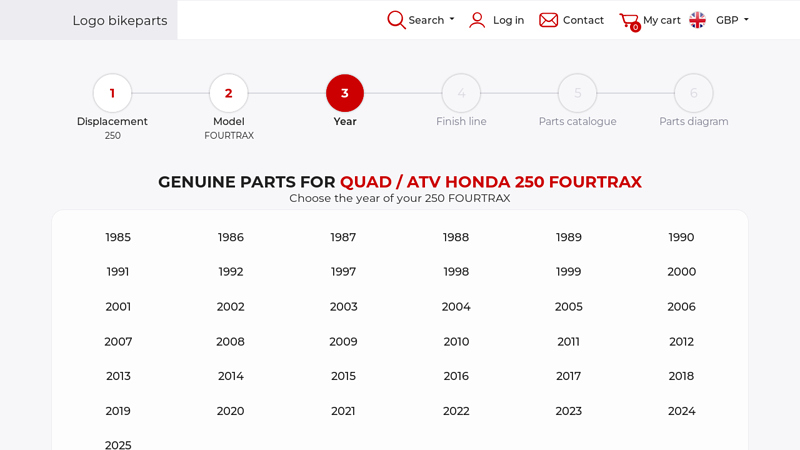Pick year 2017
Viewport: 800px width, 450px height.
[x=568, y=376]
